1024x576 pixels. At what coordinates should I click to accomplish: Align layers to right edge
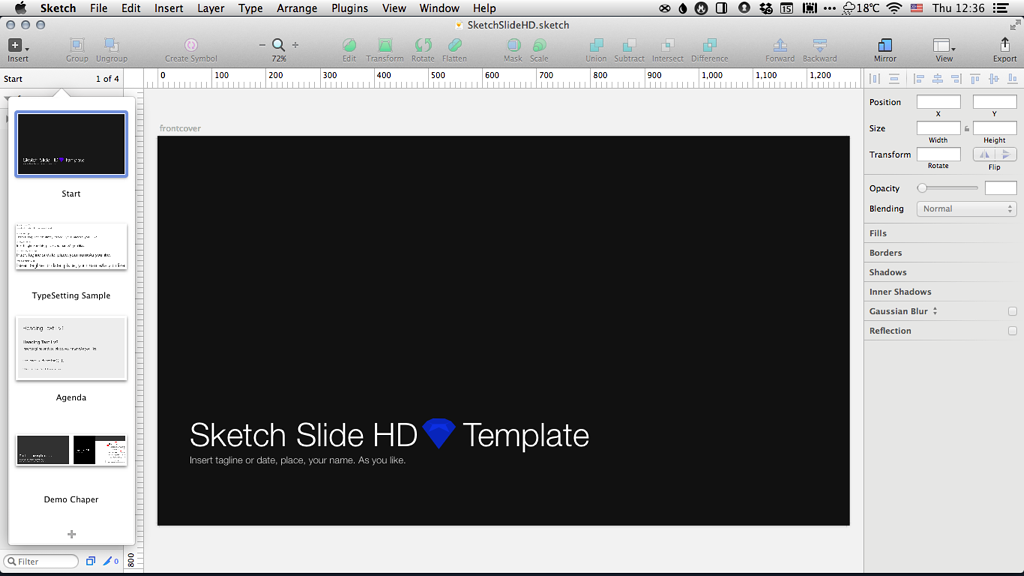tap(956, 79)
